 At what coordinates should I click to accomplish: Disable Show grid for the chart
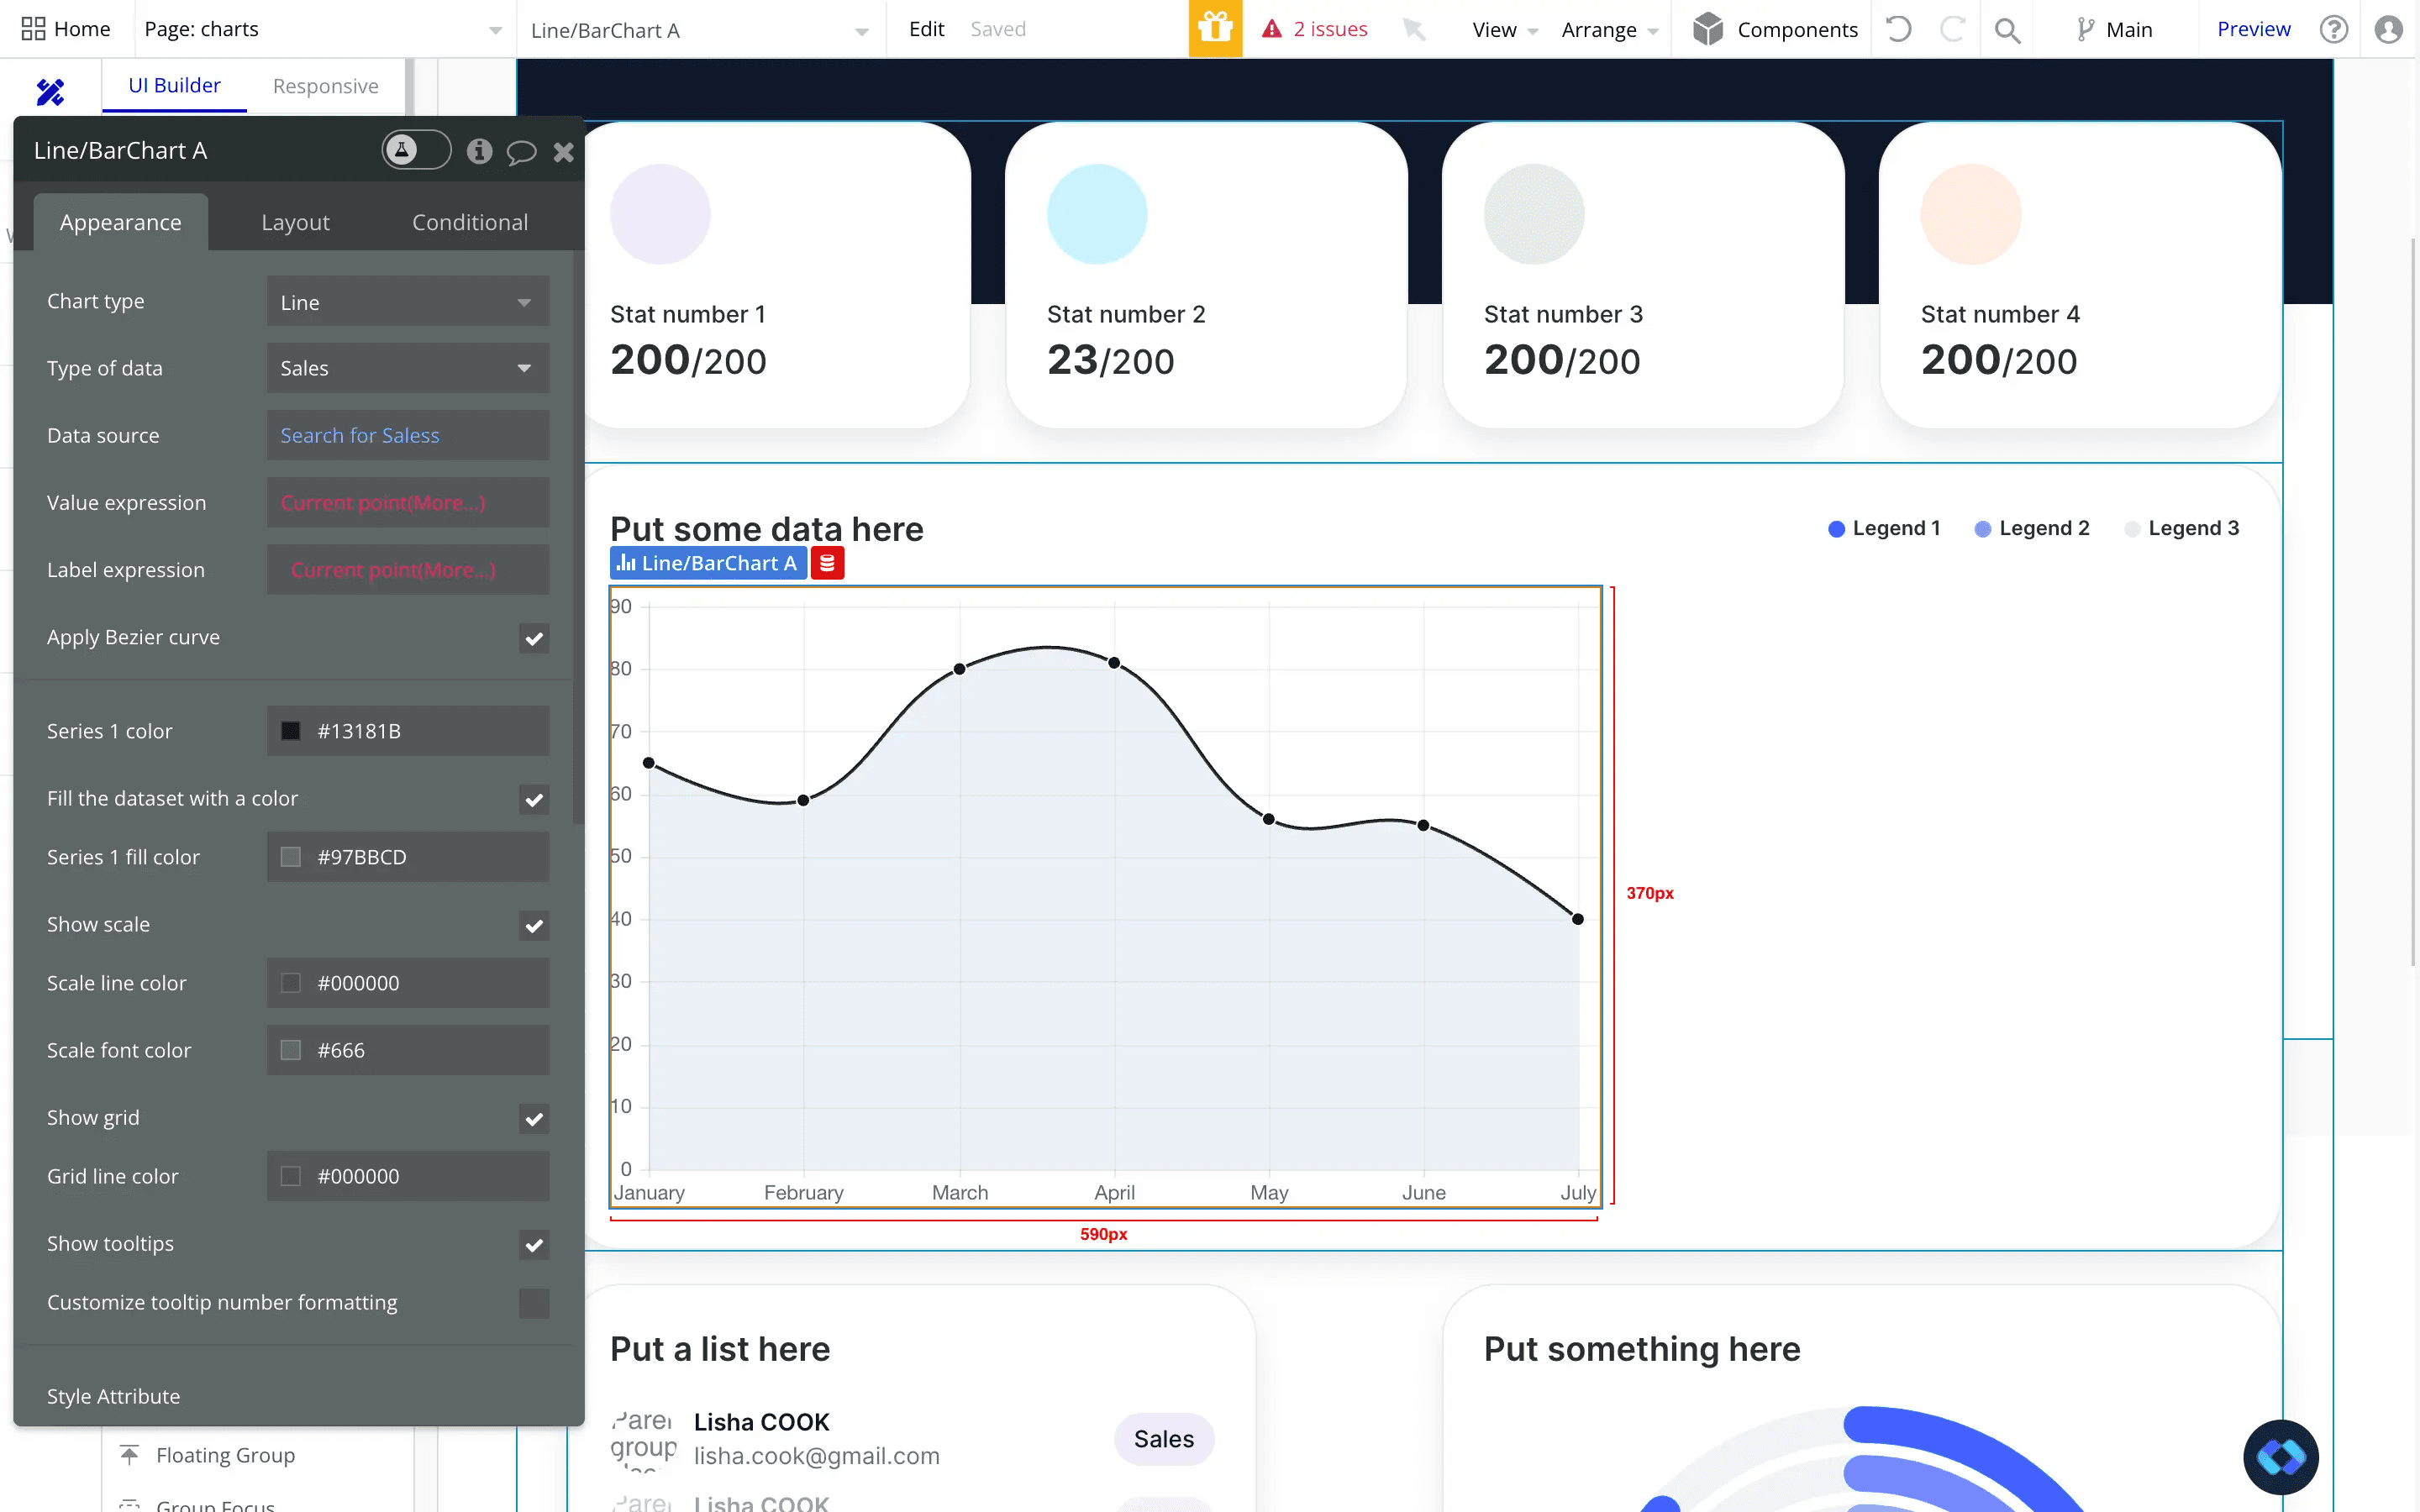pos(534,1119)
